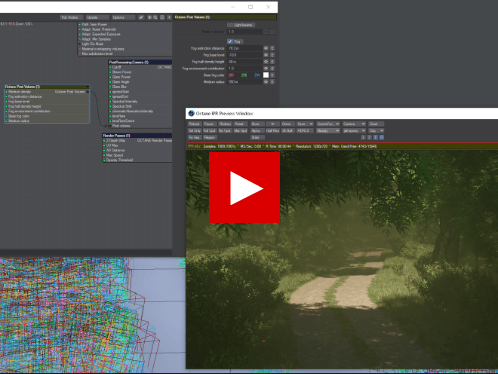Open the Save dropdown in the IPR toolbar
Screen dimensions: 498x374
(x=305, y=124)
